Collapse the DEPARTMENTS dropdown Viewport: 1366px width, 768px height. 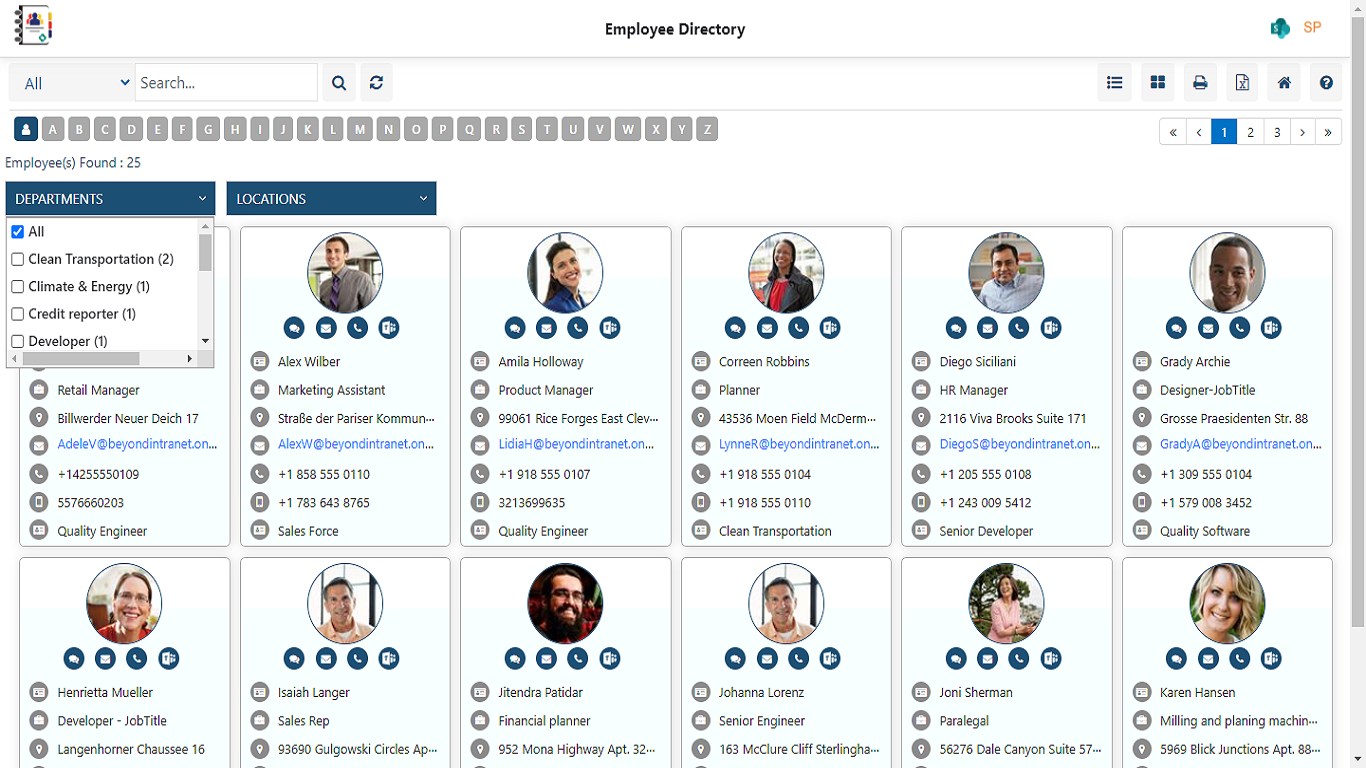(110, 199)
